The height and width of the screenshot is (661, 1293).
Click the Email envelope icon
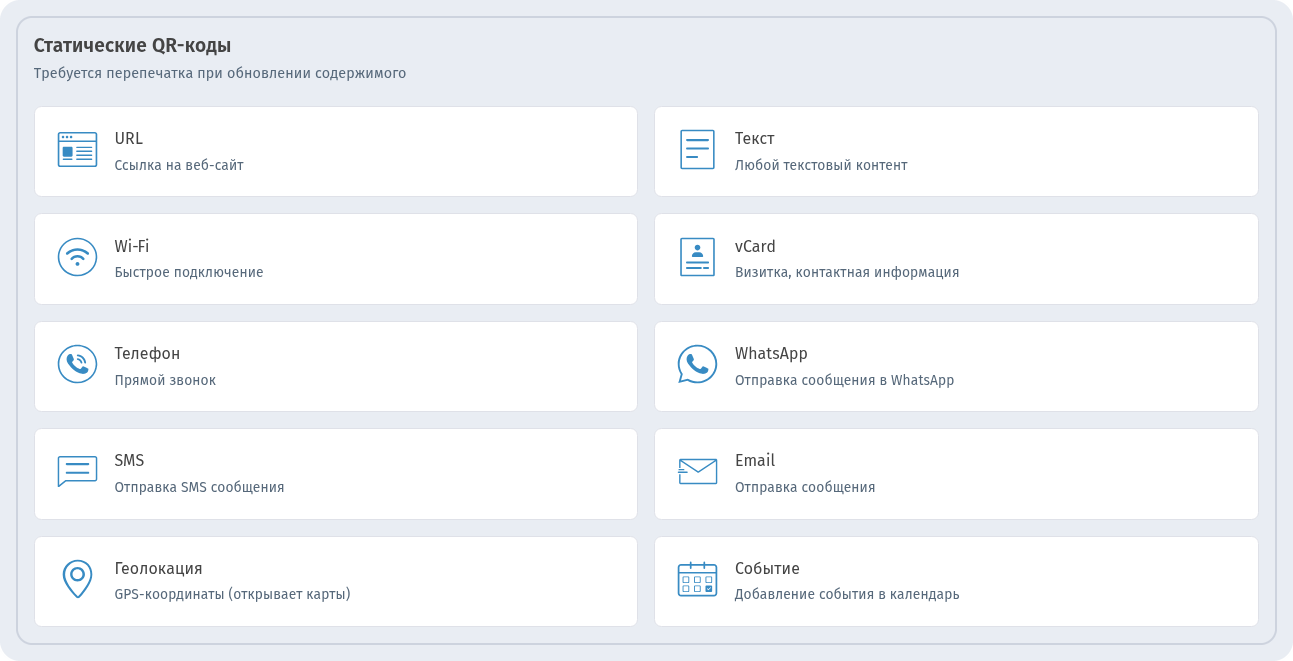pyautogui.click(x=697, y=471)
